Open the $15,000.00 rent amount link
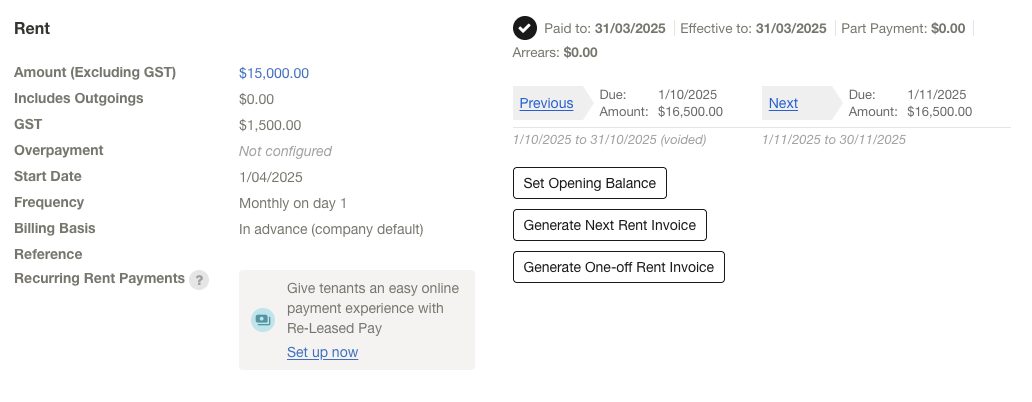Screen dimensions: 1032x402 pos(274,73)
